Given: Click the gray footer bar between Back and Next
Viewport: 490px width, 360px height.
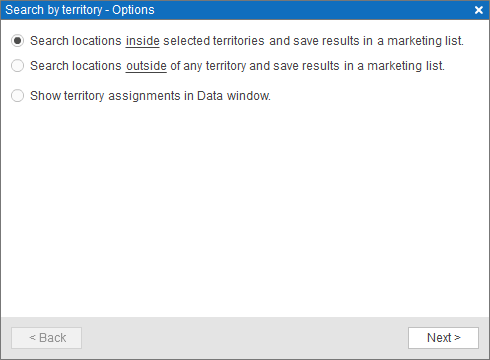Looking at the screenshot, I should [x=245, y=338].
